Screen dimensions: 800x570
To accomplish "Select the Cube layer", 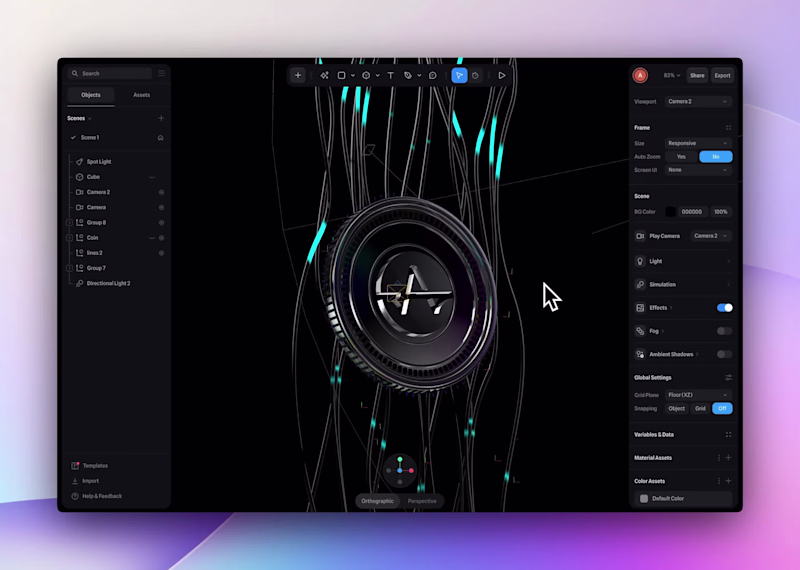I will coord(93,177).
